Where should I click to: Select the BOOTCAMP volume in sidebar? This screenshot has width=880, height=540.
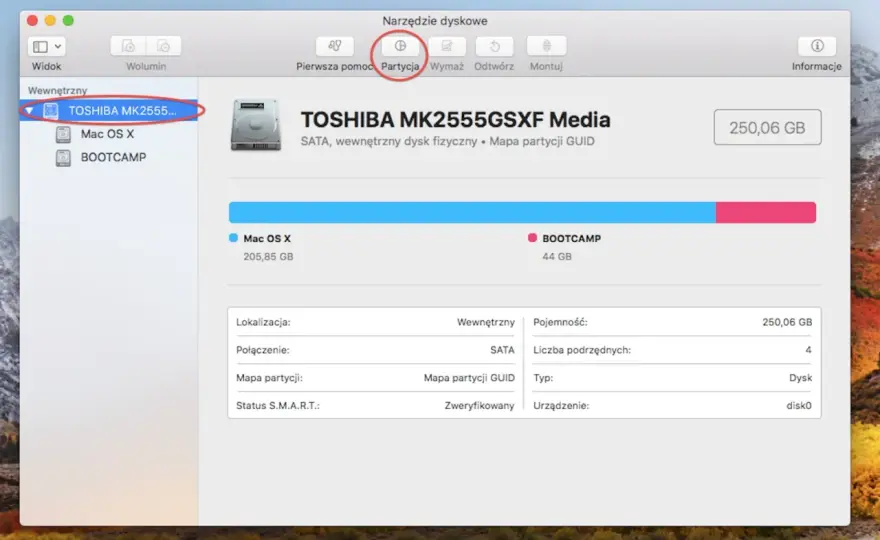113,158
